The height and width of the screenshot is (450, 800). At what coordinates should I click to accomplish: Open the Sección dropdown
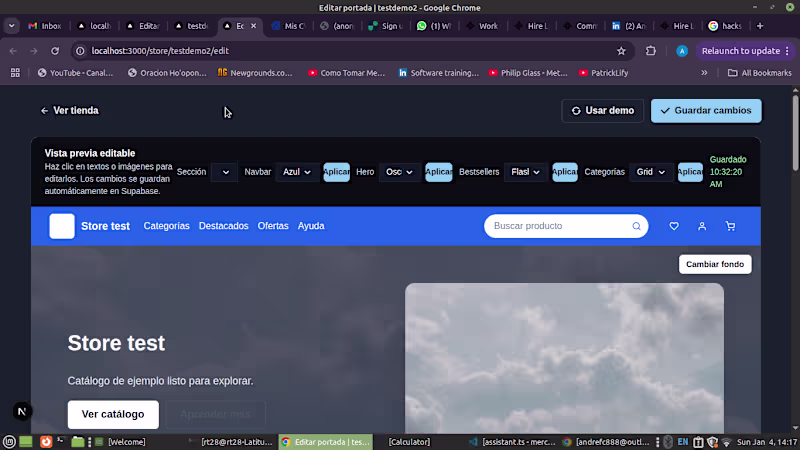tap(224, 172)
